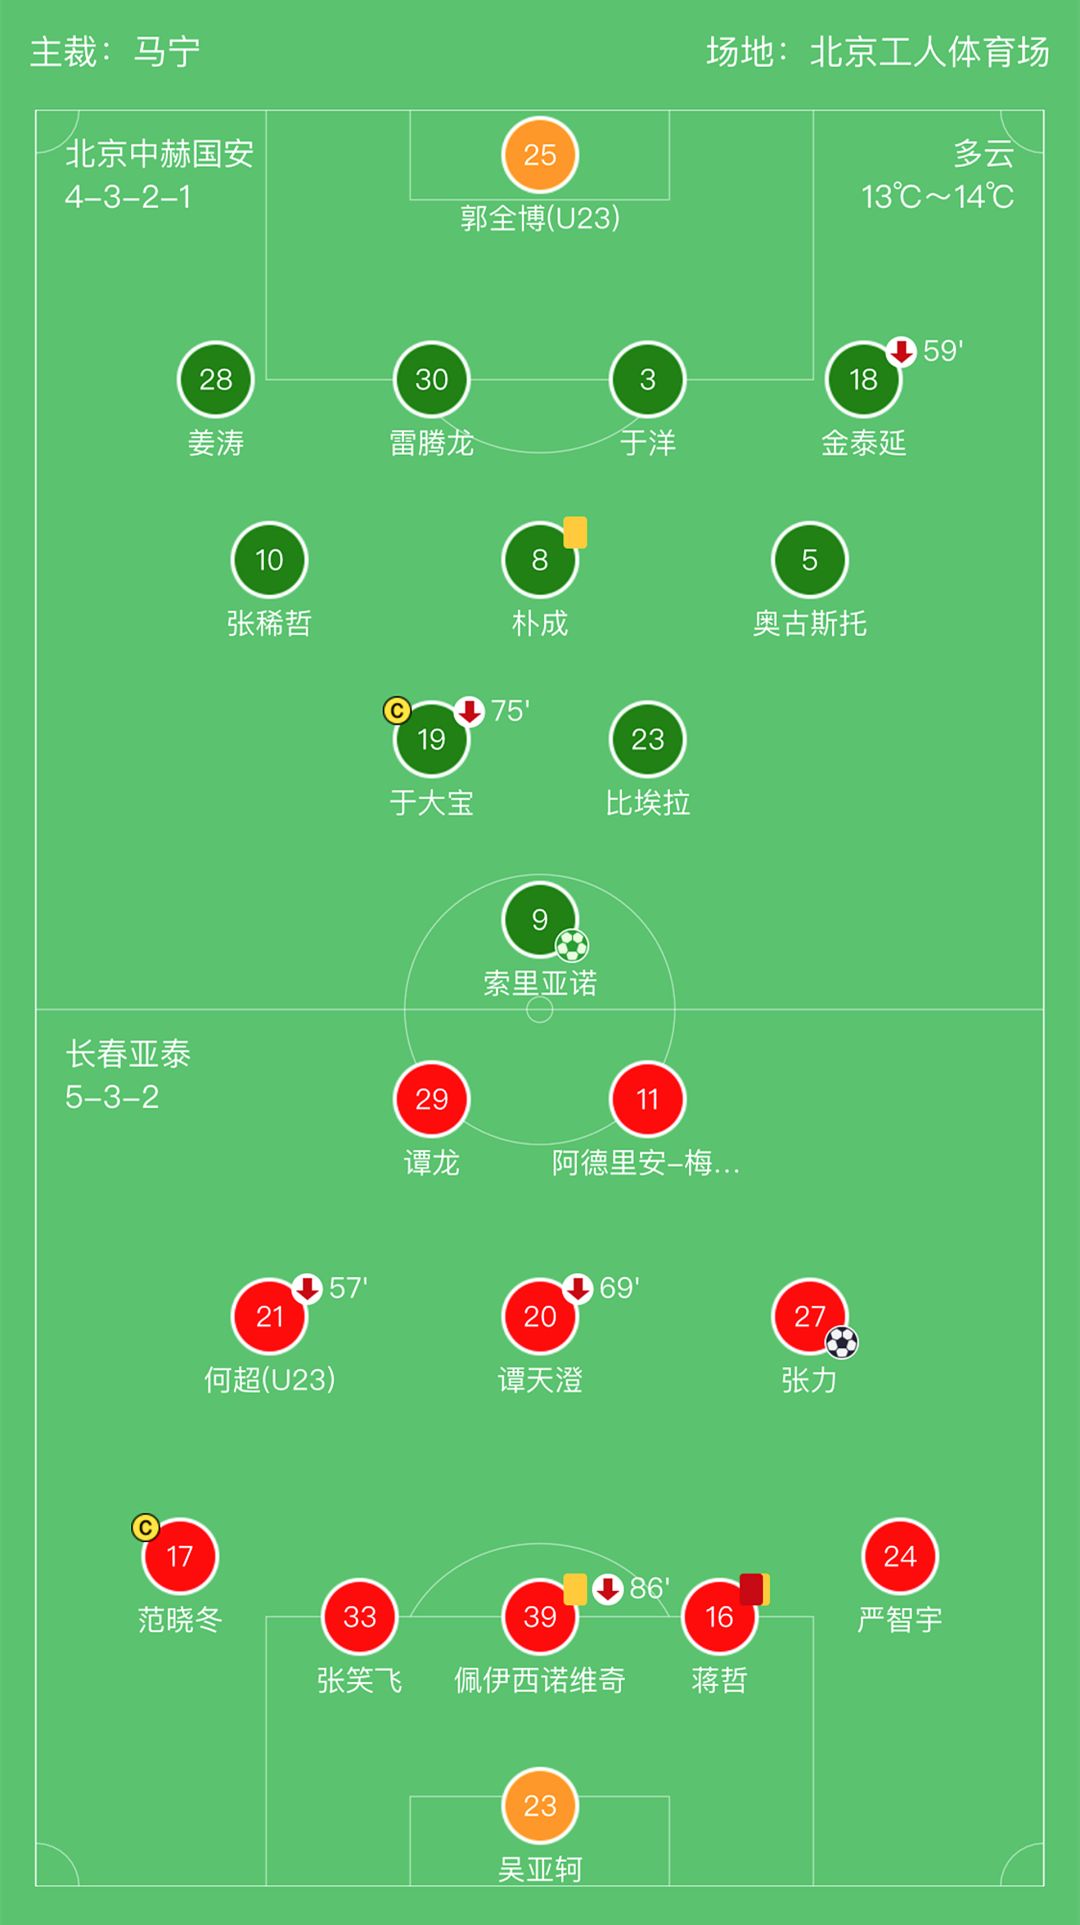Viewport: 1080px width, 1925px height.
Task: Tap the yellow card on 朴成
Action: (x=575, y=532)
